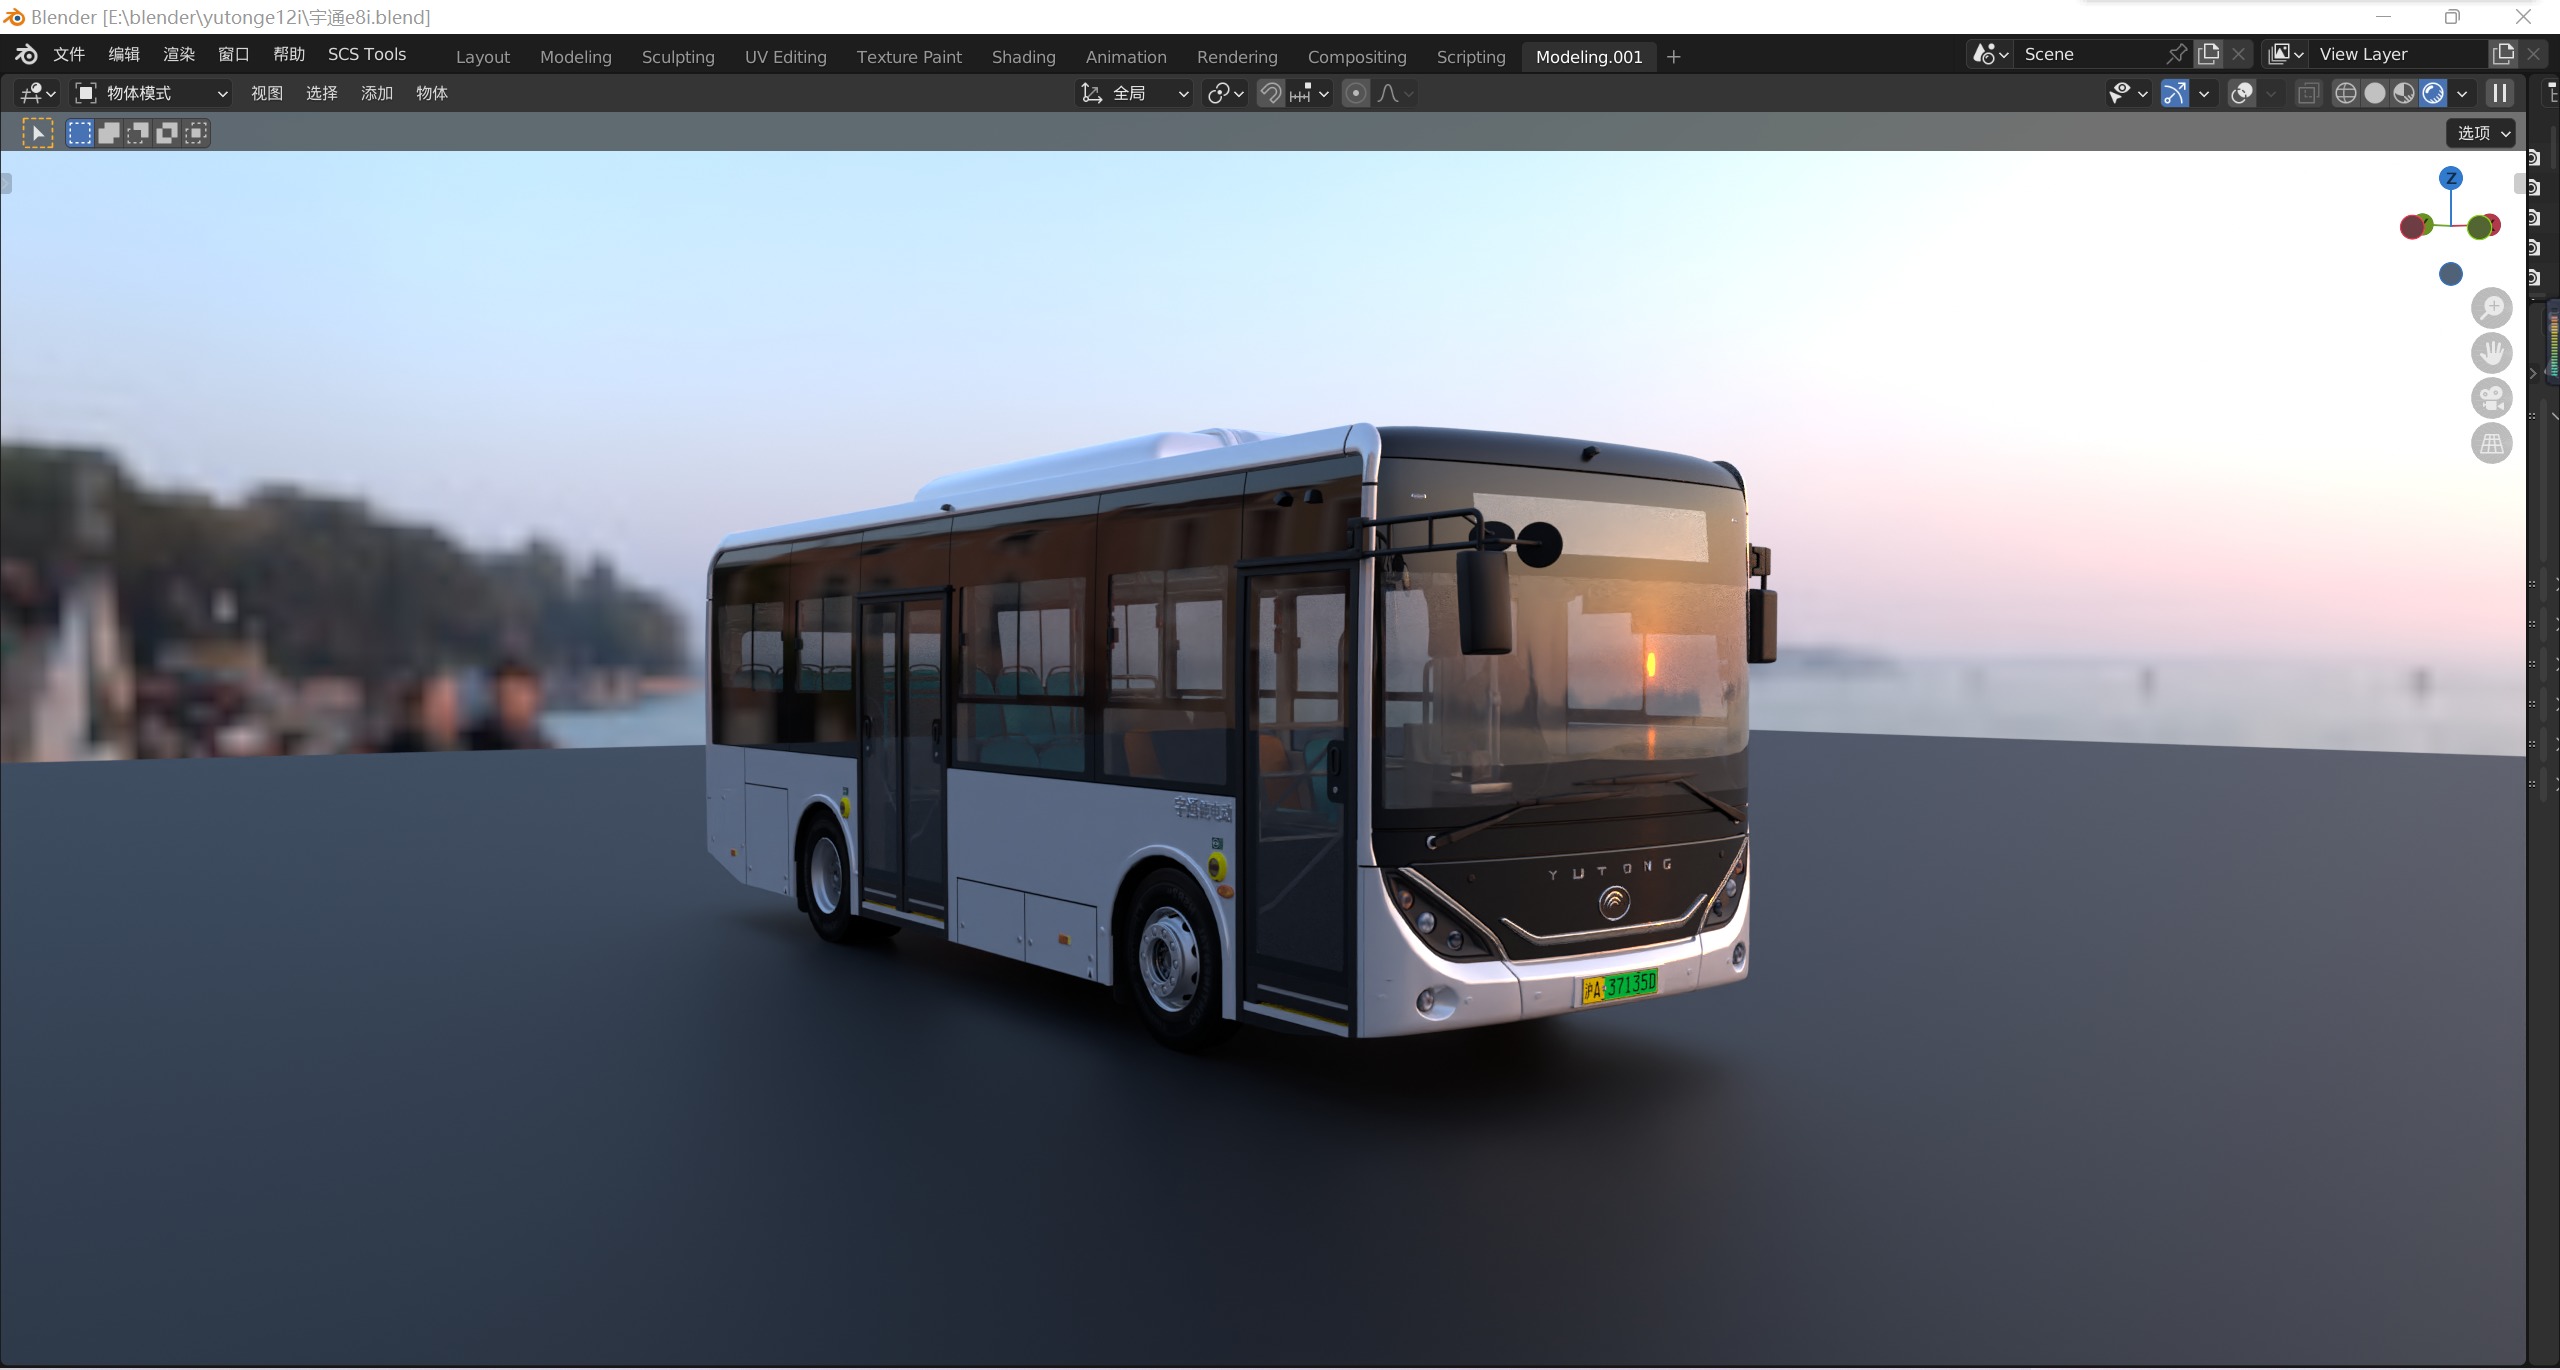
Task: Switch to material preview shading
Action: 2403,93
